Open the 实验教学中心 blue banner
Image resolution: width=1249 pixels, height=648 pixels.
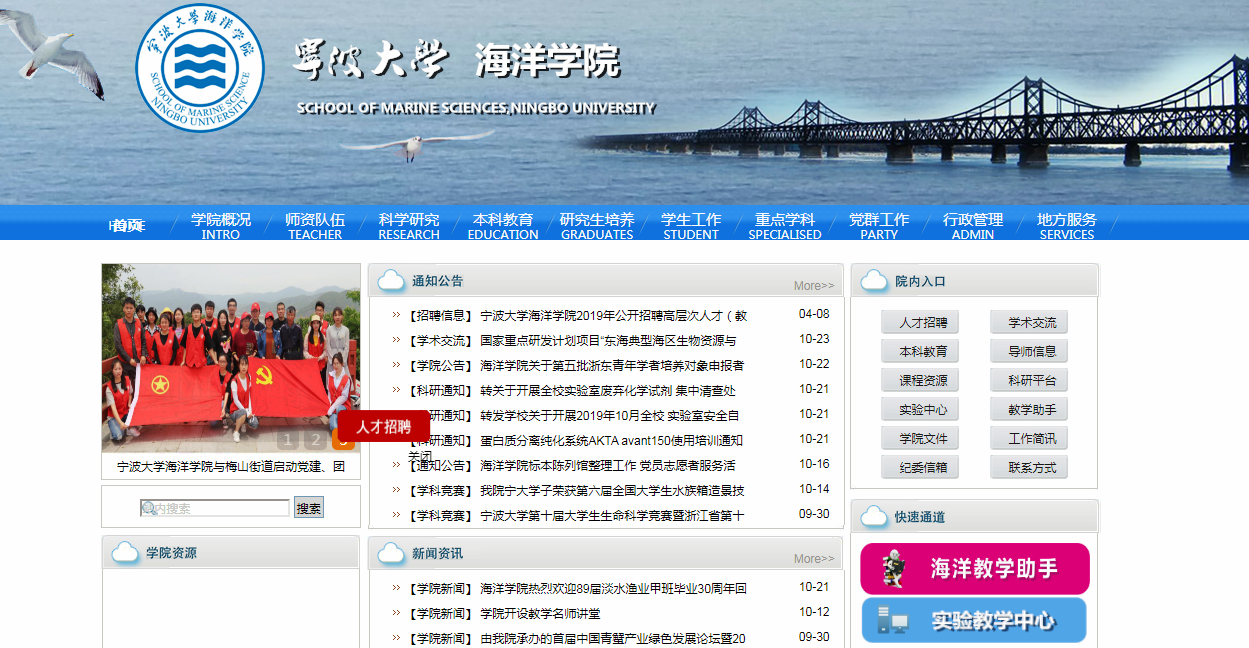click(974, 621)
